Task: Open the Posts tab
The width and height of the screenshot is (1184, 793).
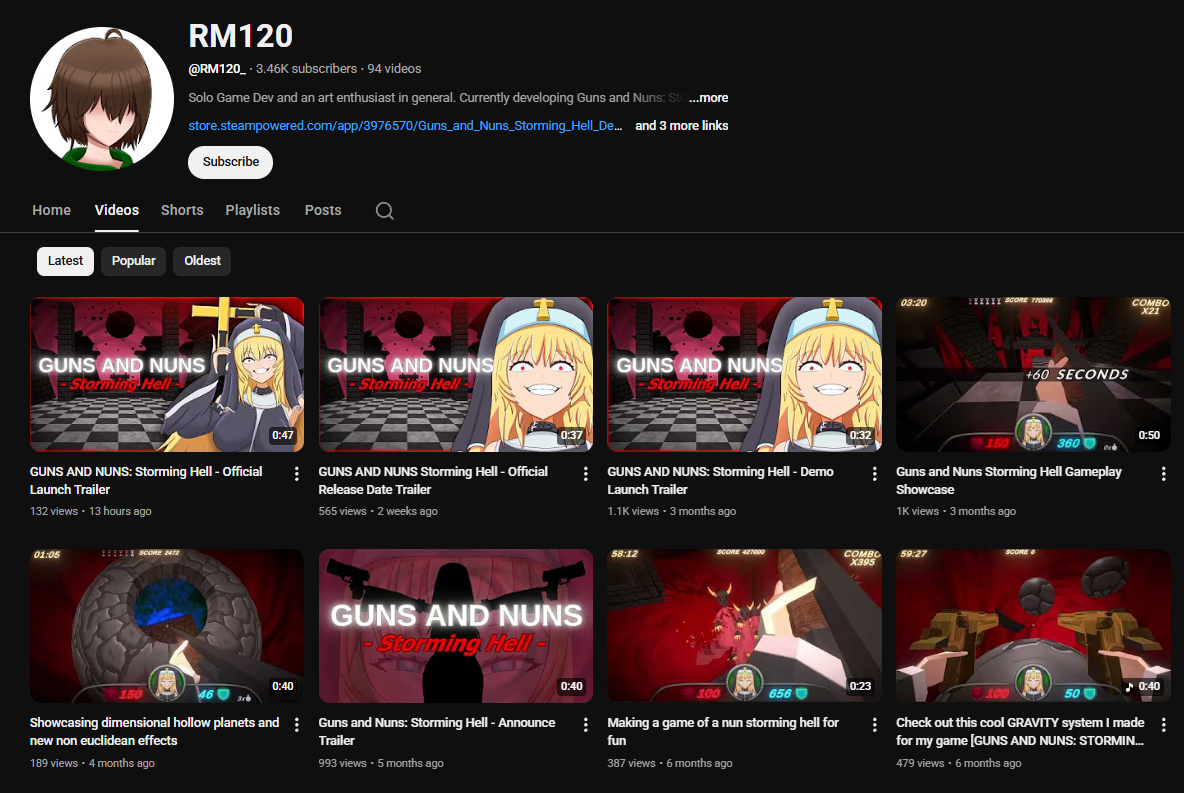Action: pos(323,211)
